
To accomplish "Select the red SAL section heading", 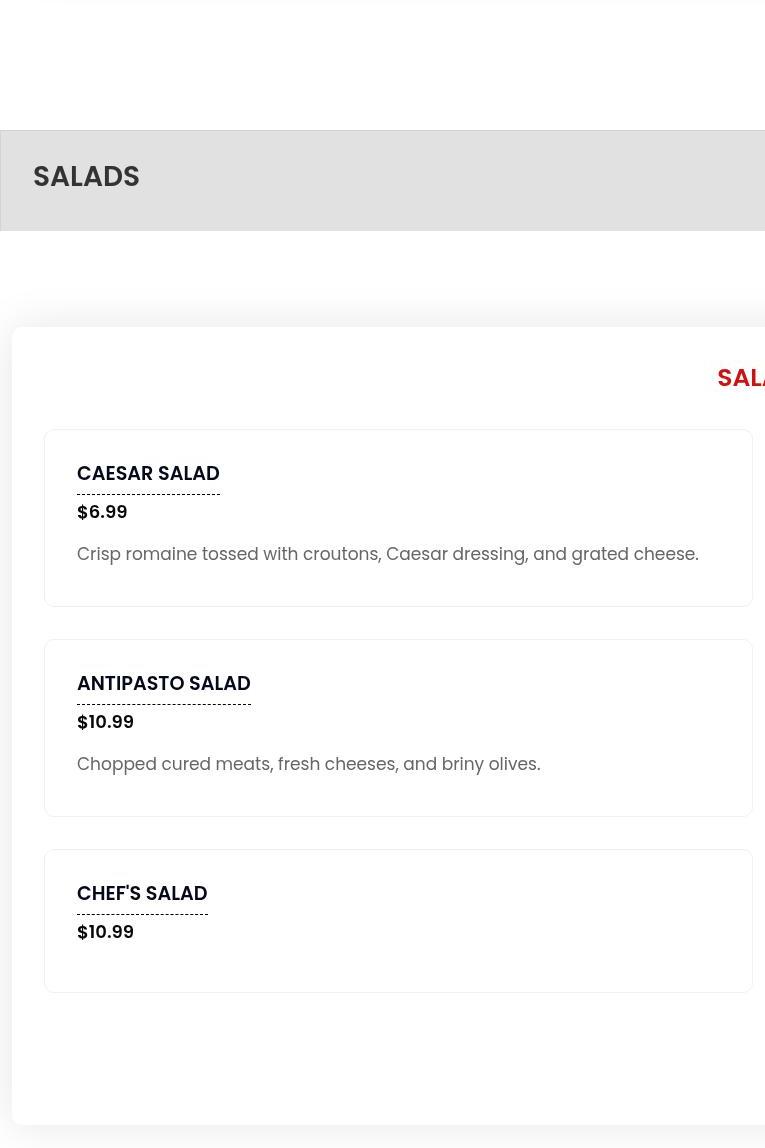I will 741,378.
